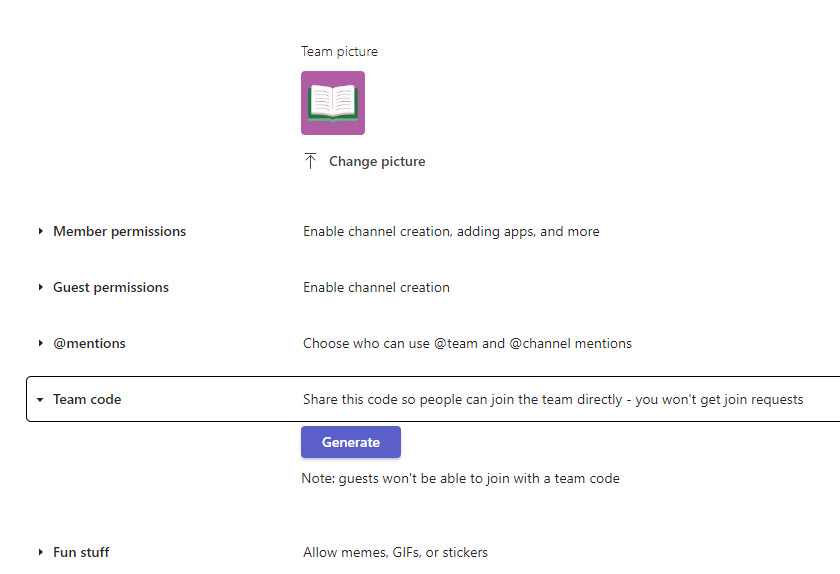Select the @mentions section label
The height and width of the screenshot is (574, 840).
pos(89,343)
